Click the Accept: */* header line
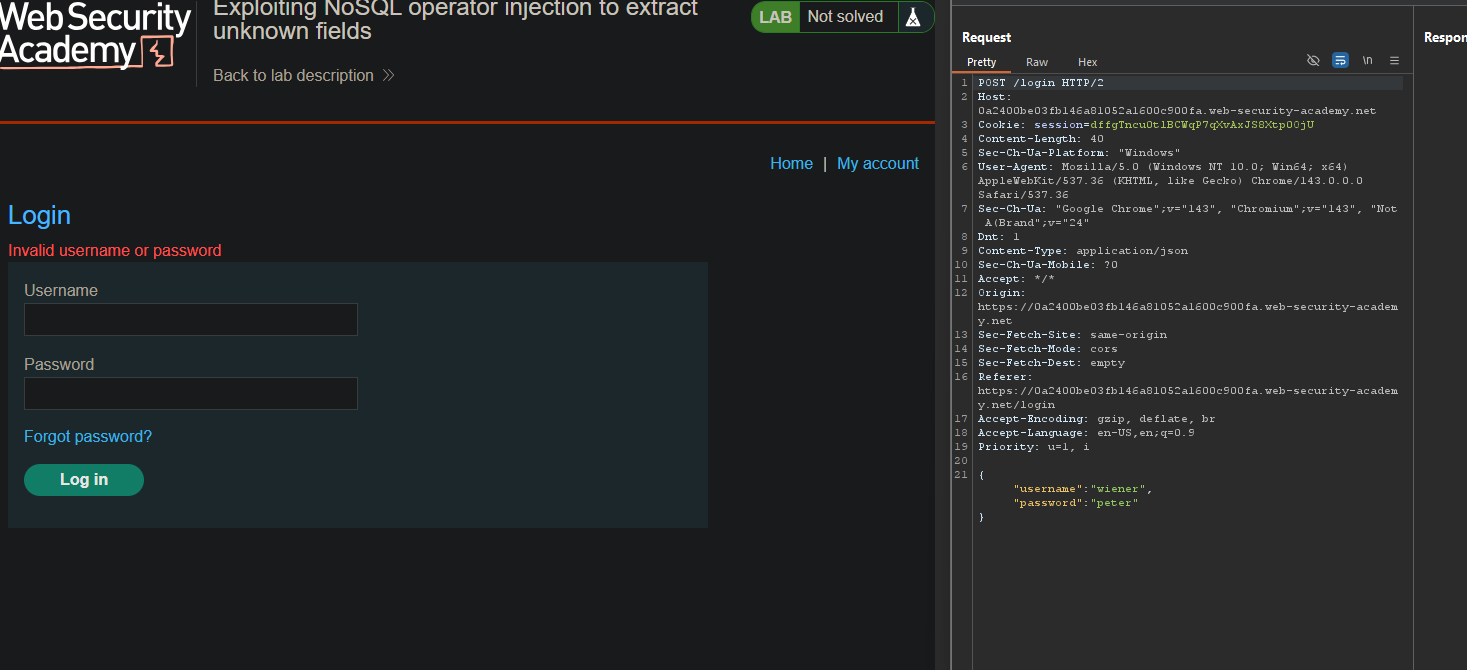The width and height of the screenshot is (1467, 670). click(1016, 279)
